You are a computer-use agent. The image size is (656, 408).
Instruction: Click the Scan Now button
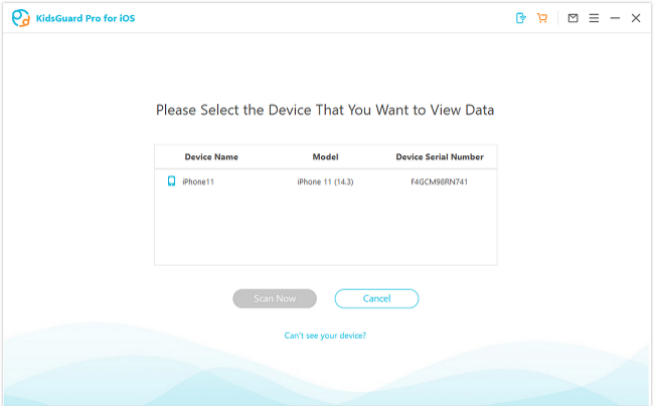[274, 298]
